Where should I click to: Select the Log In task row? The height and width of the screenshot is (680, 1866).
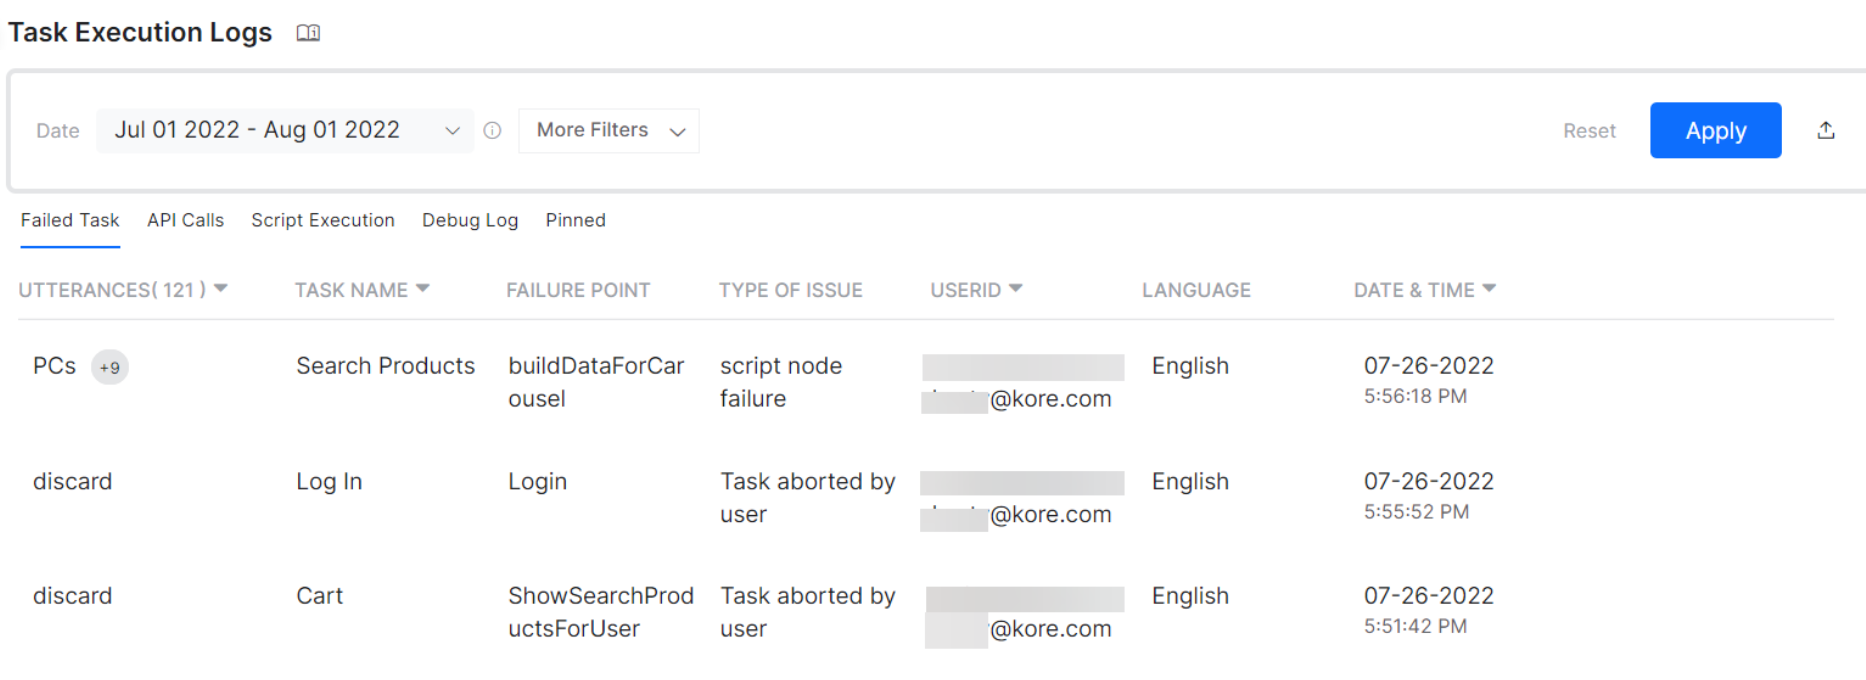(x=329, y=482)
